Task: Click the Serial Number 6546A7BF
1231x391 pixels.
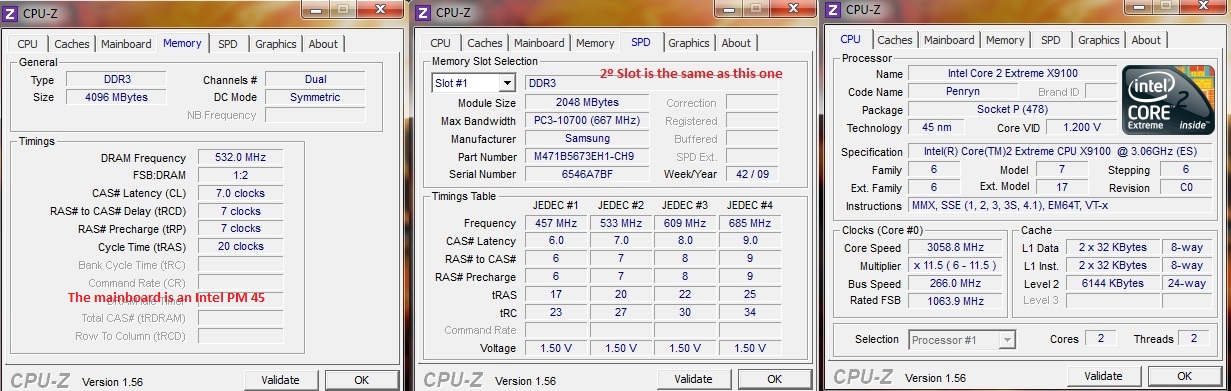Action: [586, 174]
